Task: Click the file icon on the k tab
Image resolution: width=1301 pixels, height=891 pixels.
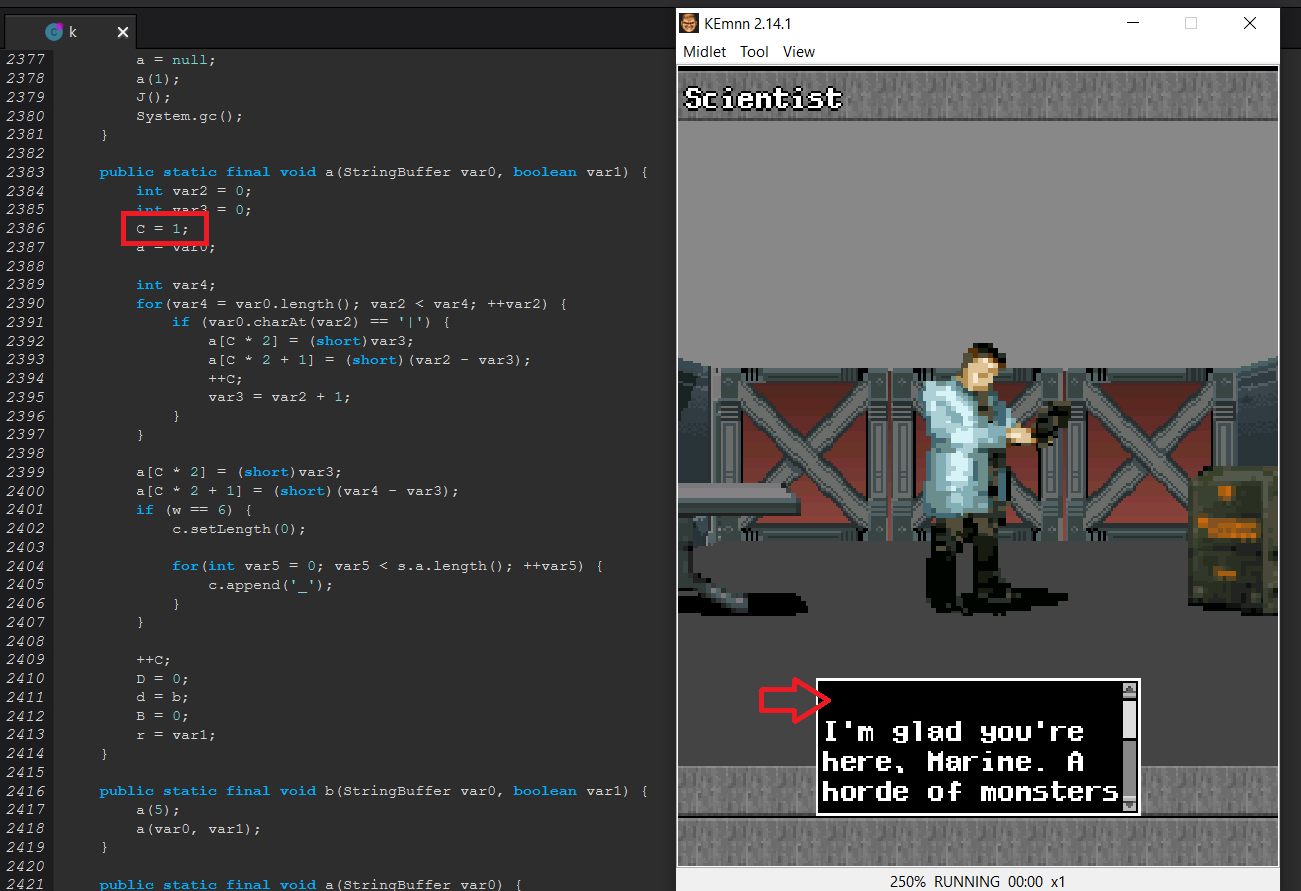Action: coord(55,32)
